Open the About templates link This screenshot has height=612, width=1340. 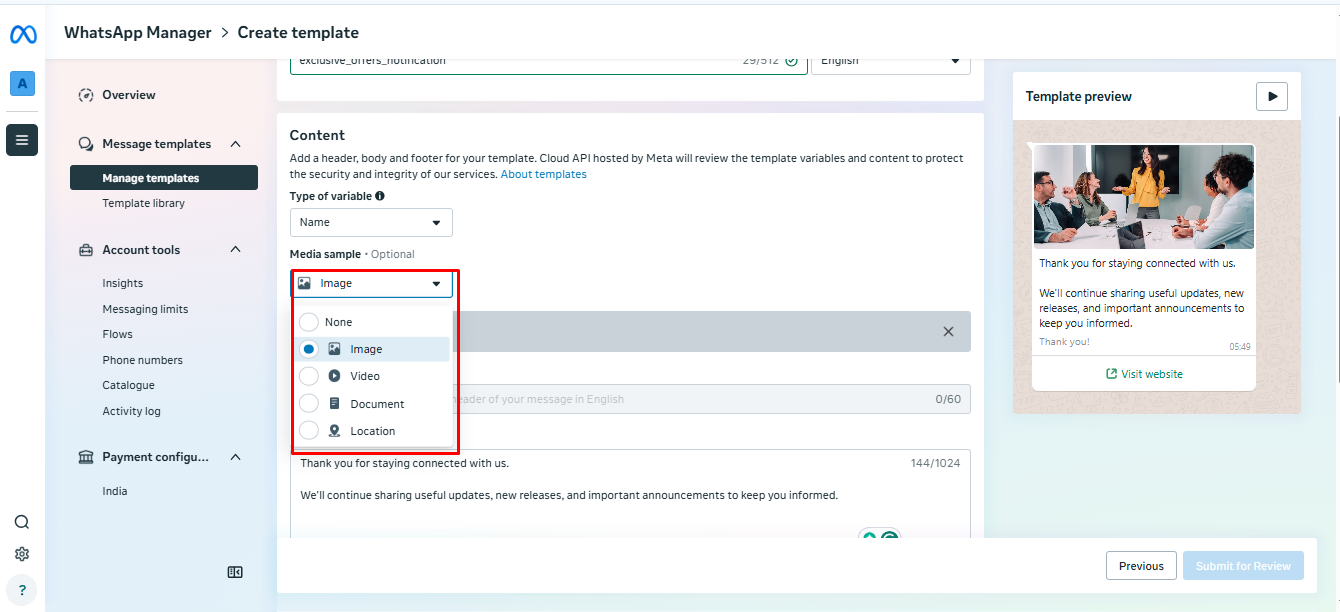pyautogui.click(x=543, y=174)
